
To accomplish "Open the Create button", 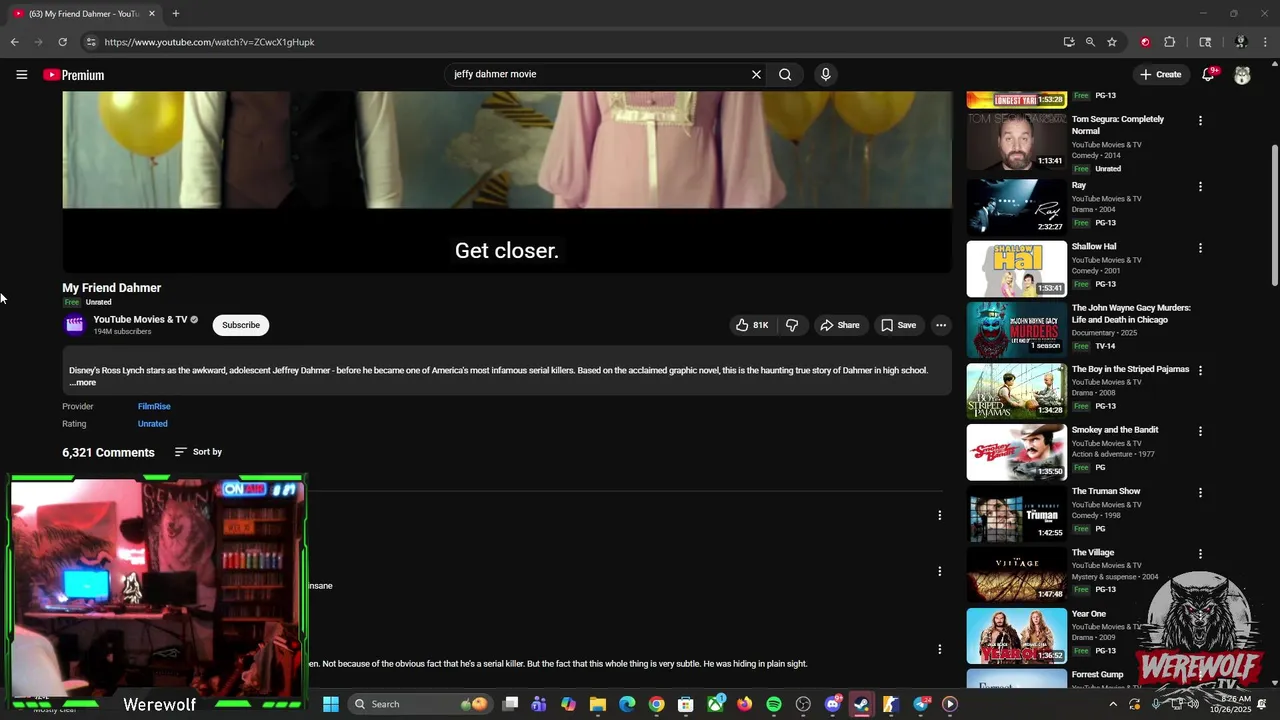I will (1160, 75).
